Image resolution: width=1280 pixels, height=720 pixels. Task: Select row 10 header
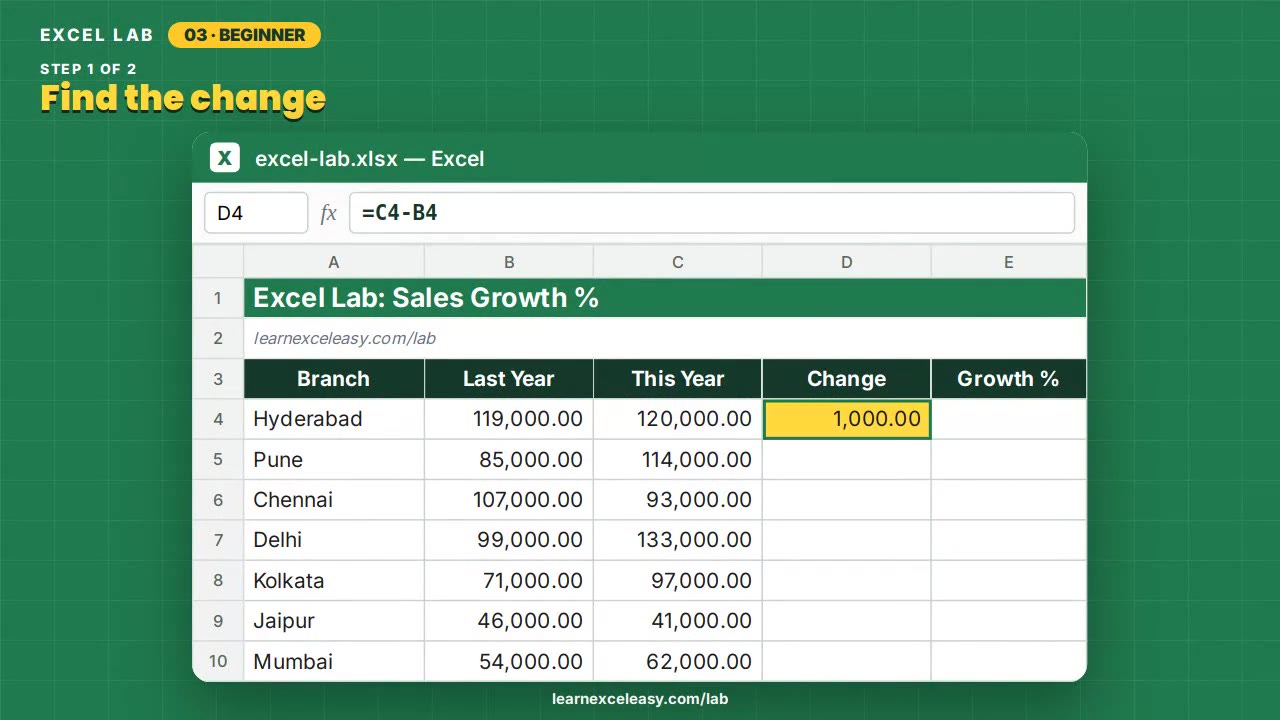218,661
